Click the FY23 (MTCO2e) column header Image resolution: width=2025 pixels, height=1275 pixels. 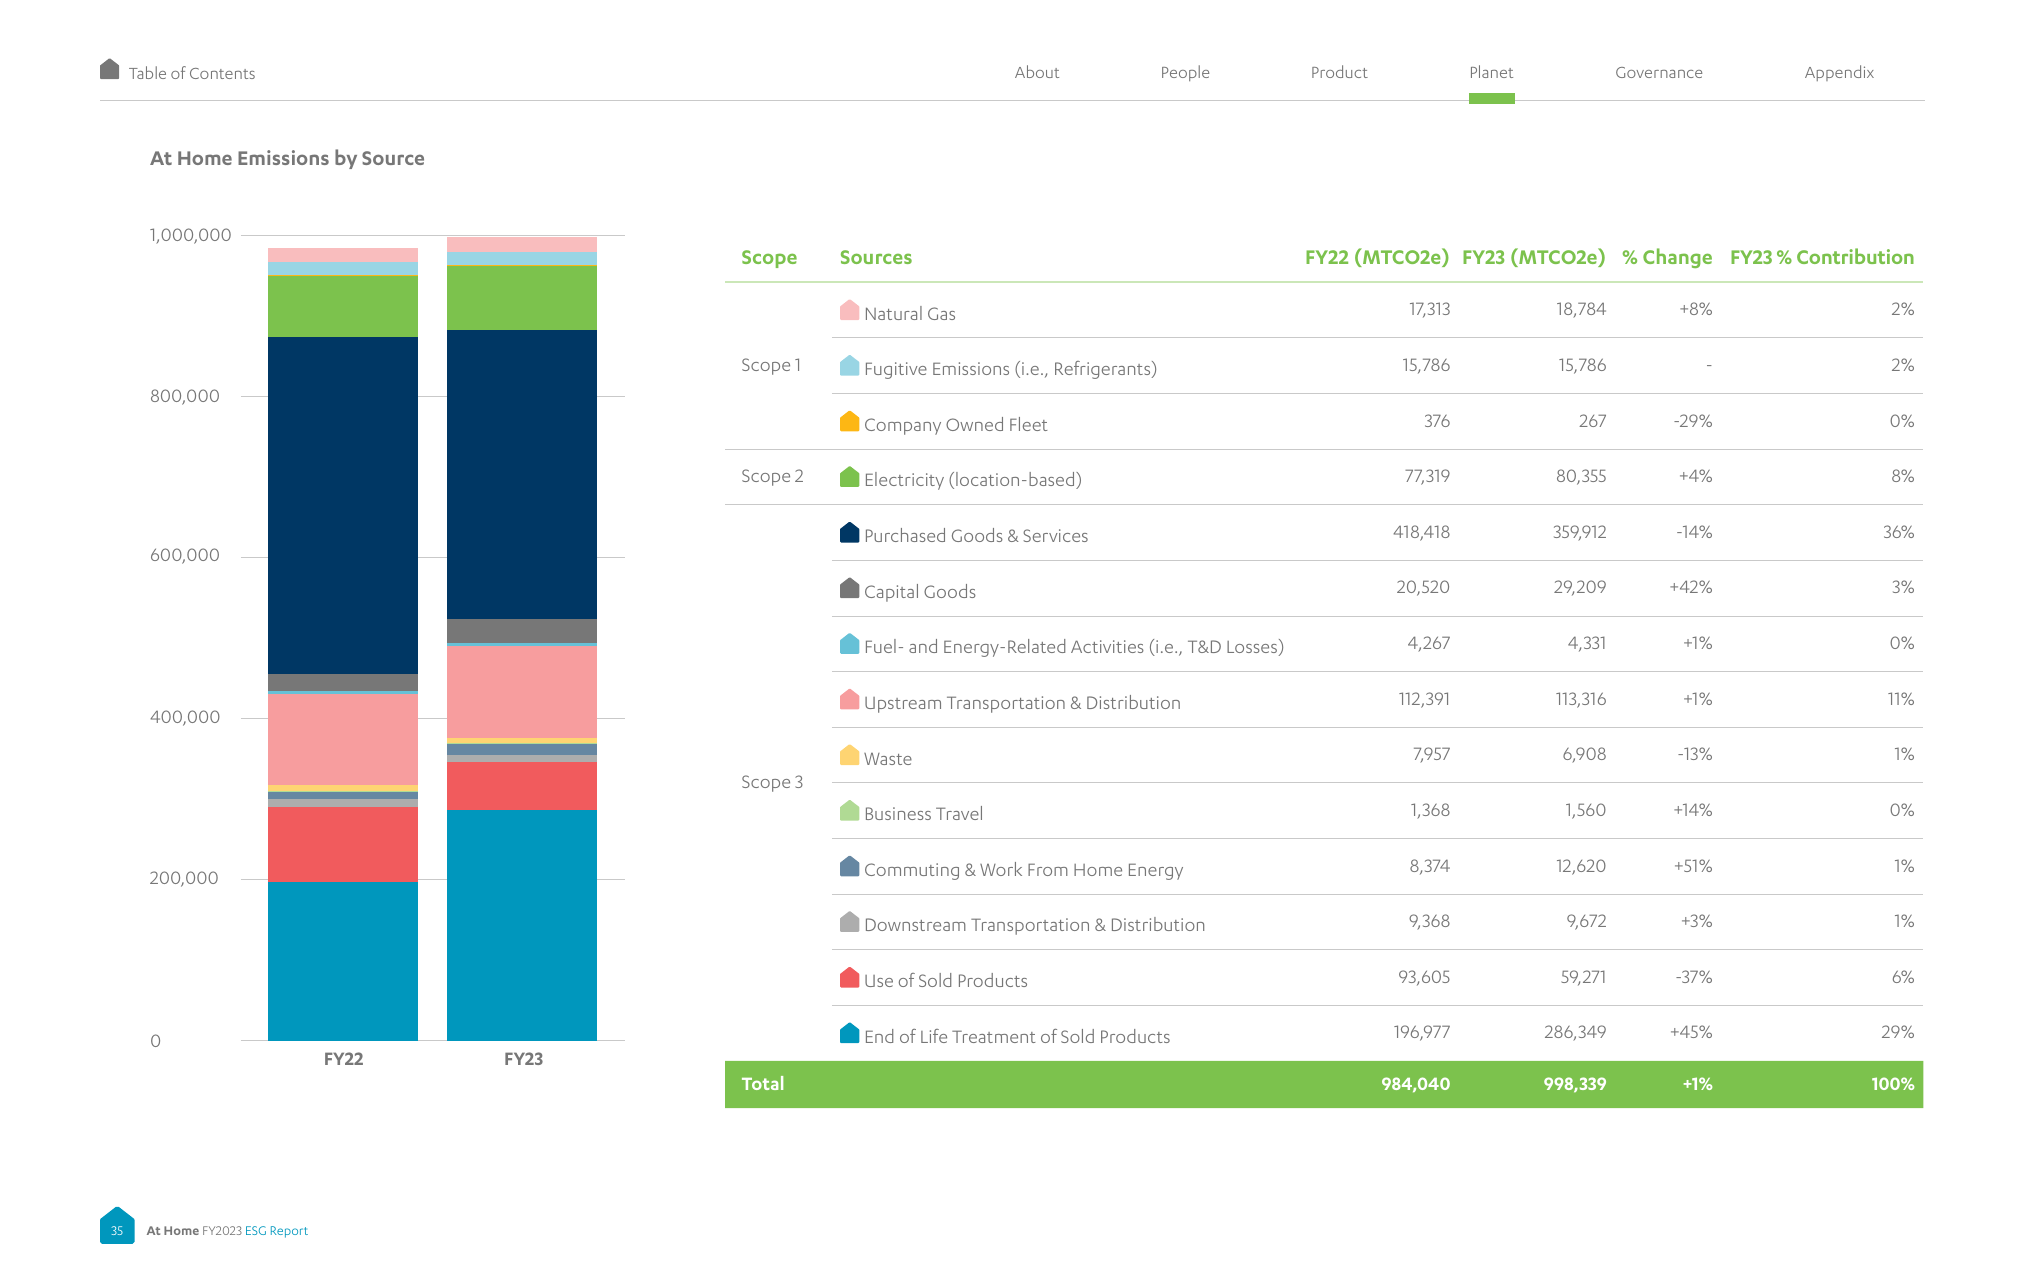(1533, 257)
